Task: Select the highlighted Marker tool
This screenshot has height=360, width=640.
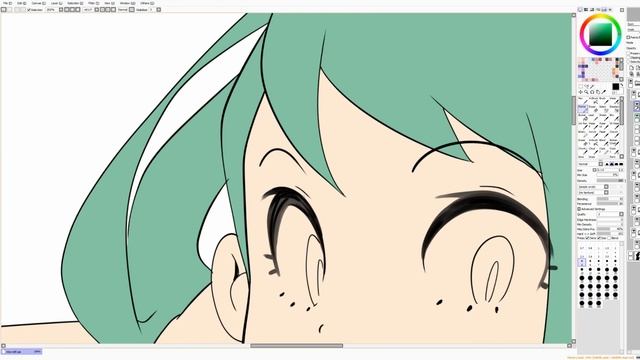Action: point(583,109)
